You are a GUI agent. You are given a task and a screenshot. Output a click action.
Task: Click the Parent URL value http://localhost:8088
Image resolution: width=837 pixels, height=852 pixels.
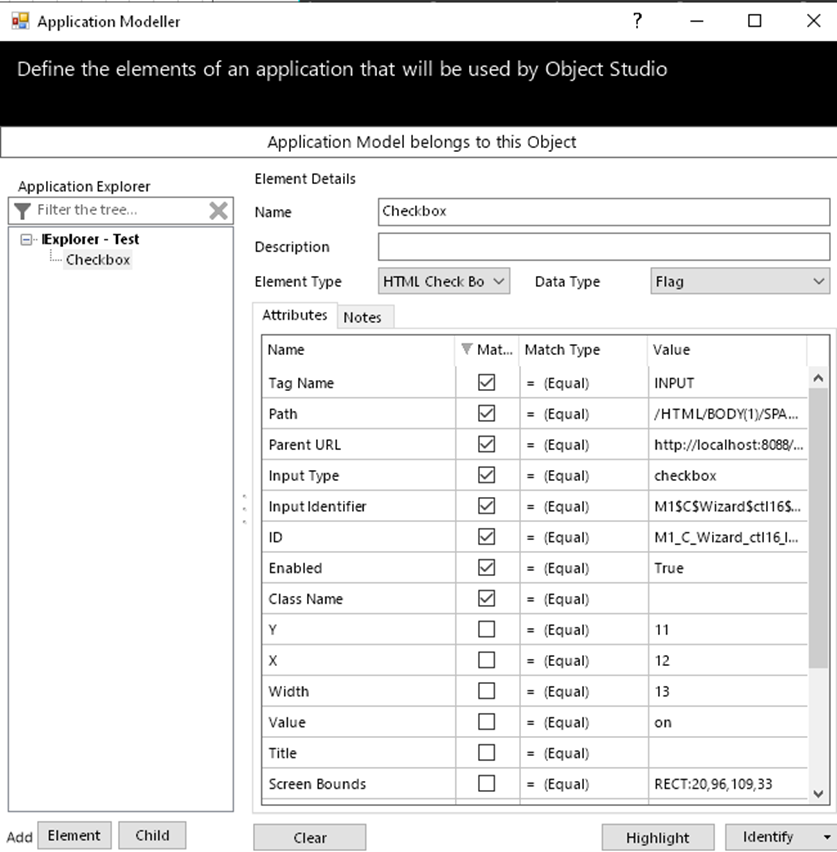coord(728,445)
